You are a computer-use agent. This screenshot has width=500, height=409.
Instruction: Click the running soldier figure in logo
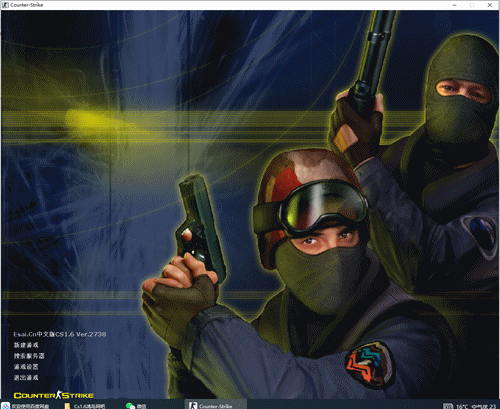point(59,395)
